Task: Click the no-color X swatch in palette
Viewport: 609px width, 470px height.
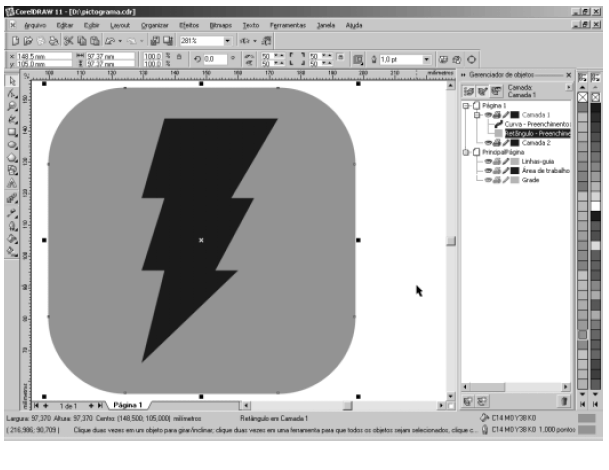Action: [x=583, y=97]
